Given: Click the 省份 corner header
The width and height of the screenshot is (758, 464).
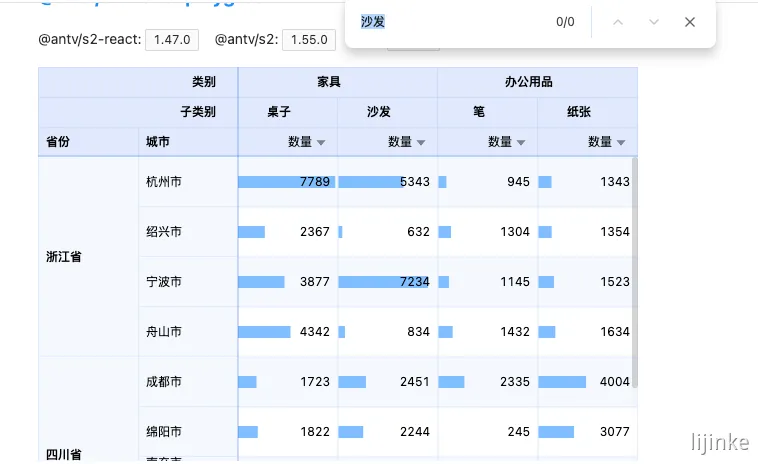Looking at the screenshot, I should (x=88, y=142).
